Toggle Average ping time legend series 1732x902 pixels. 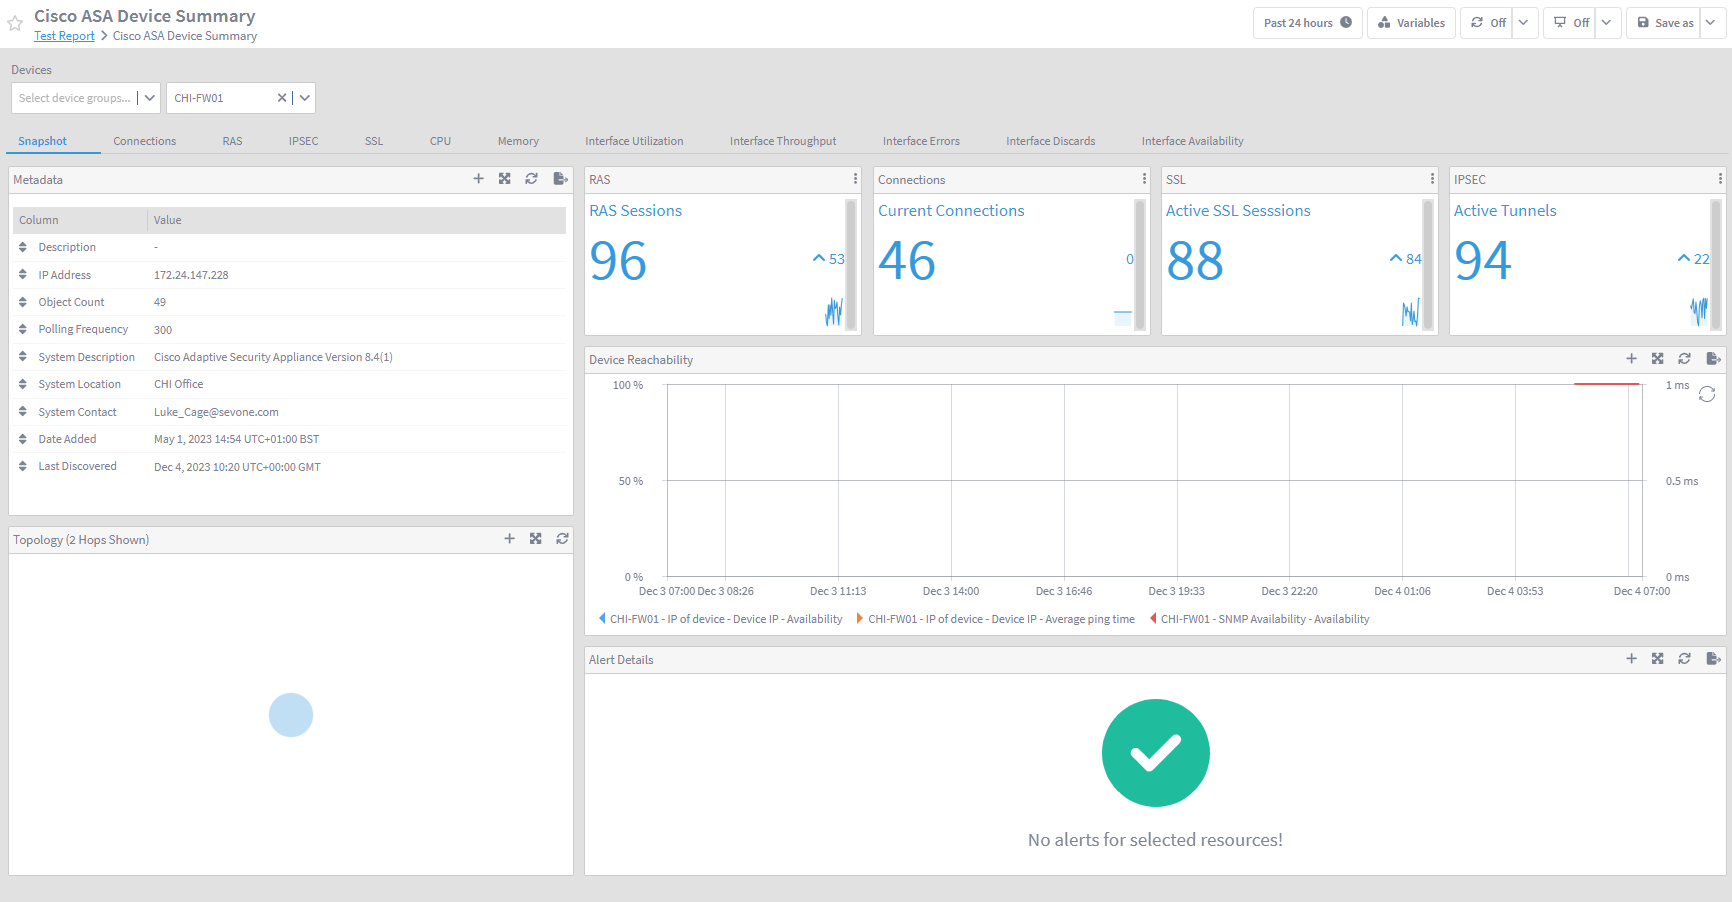pyautogui.click(x=996, y=619)
